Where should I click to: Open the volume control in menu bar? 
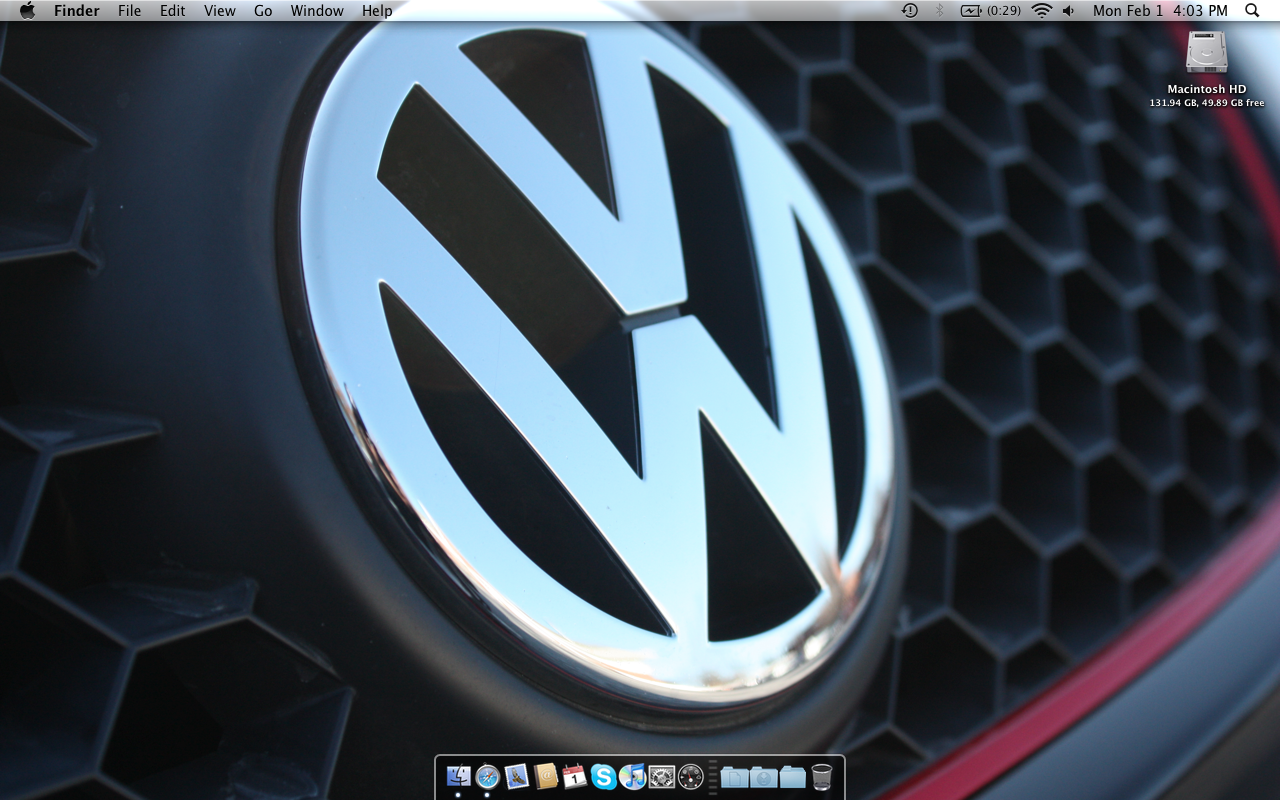click(1068, 11)
